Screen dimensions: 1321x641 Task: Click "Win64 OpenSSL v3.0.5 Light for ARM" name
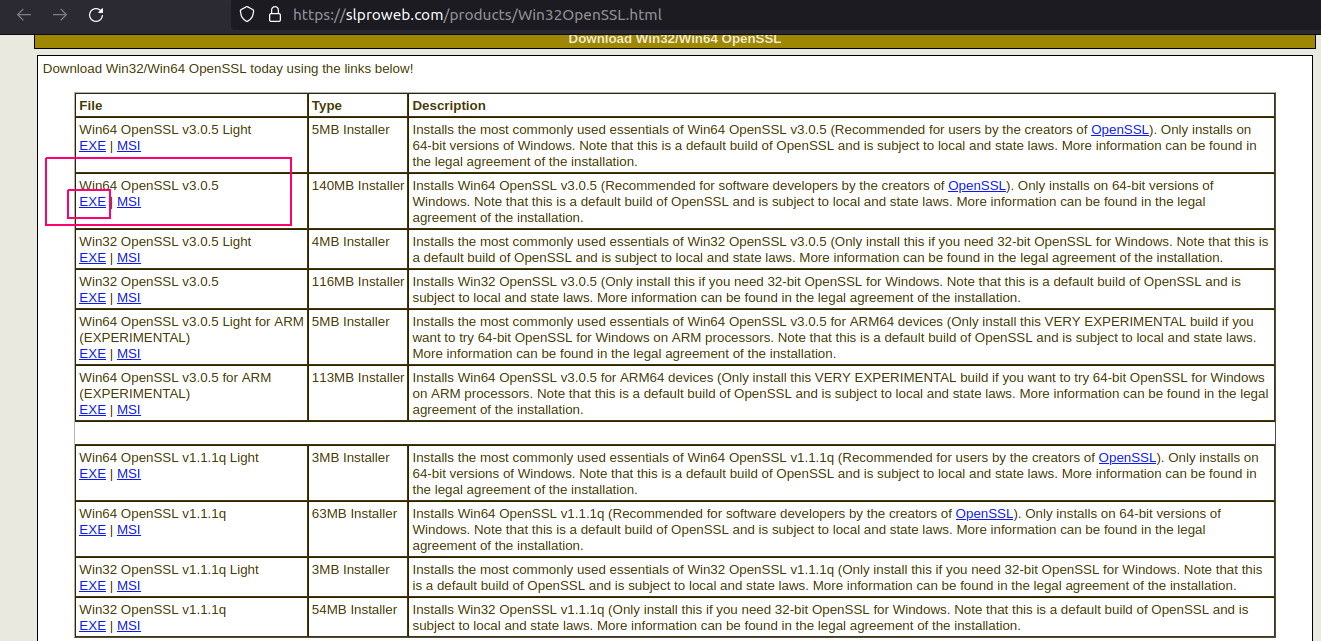tap(191, 322)
